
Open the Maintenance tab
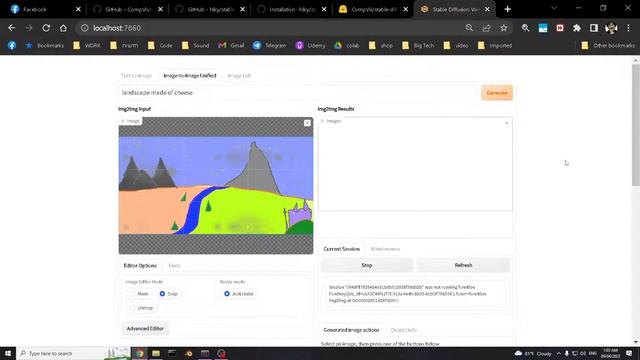[385, 249]
